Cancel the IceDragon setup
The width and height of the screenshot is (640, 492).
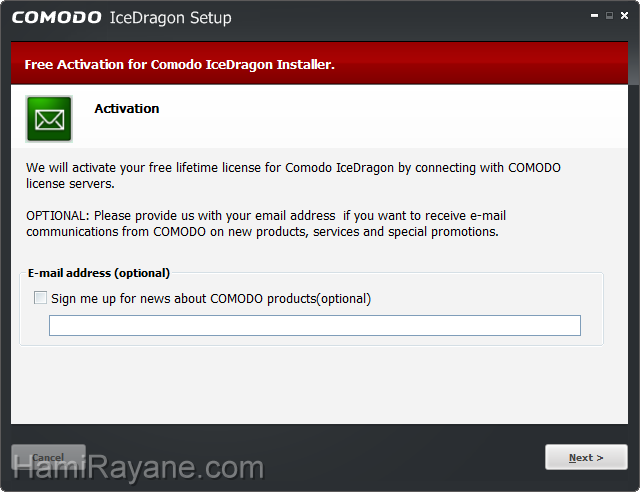point(48,457)
